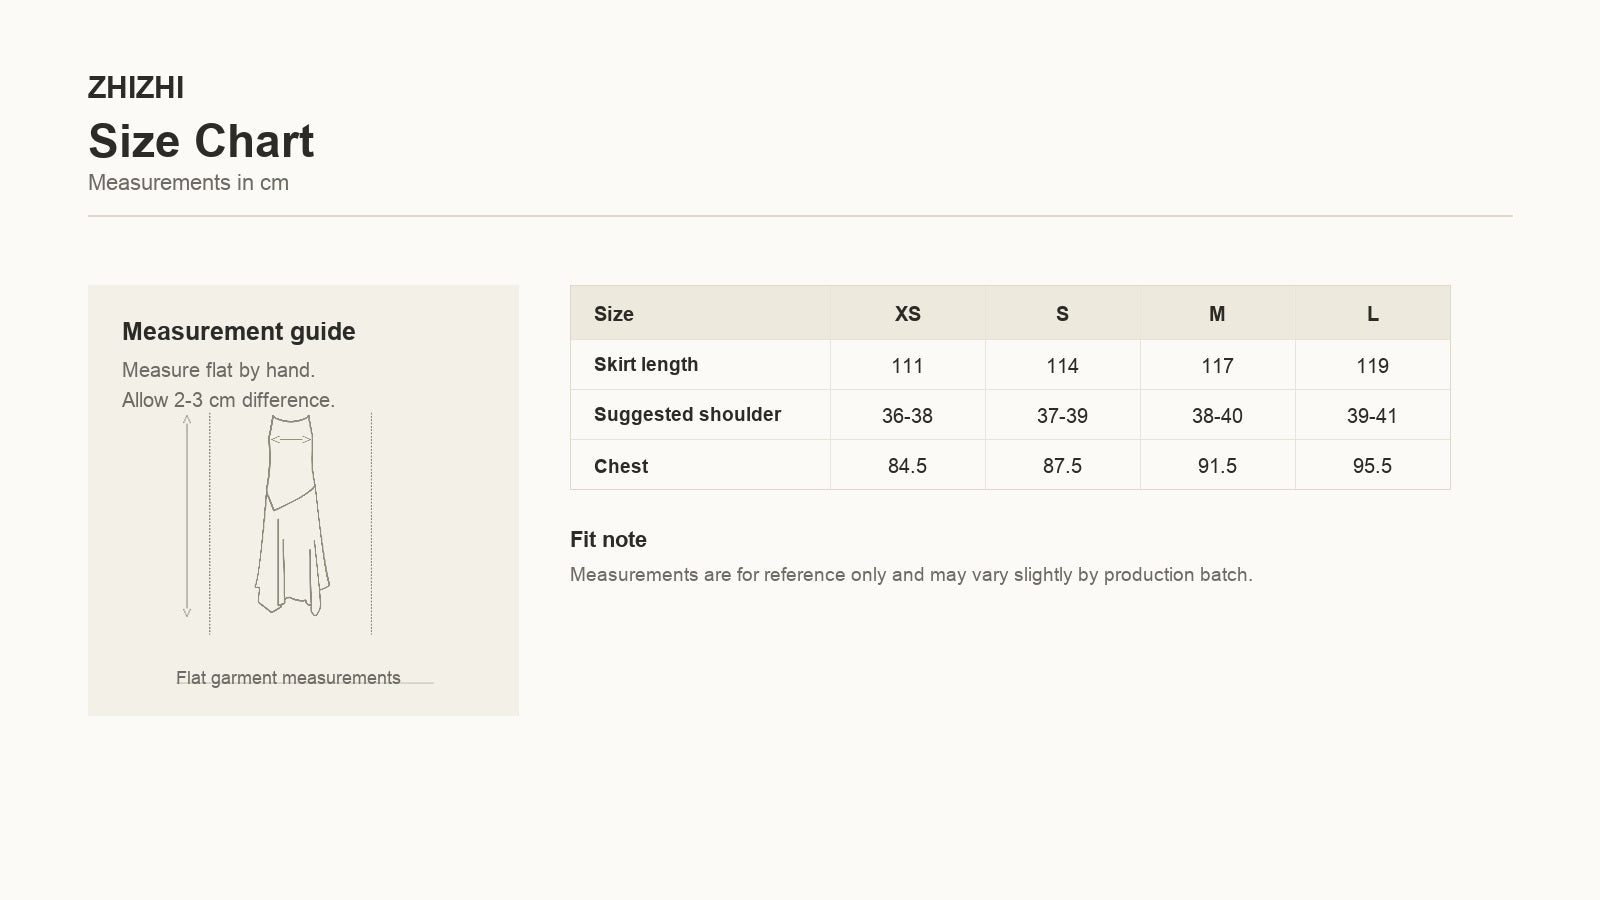
Task: Click the ZHIZHI brand name
Action: pos(136,88)
